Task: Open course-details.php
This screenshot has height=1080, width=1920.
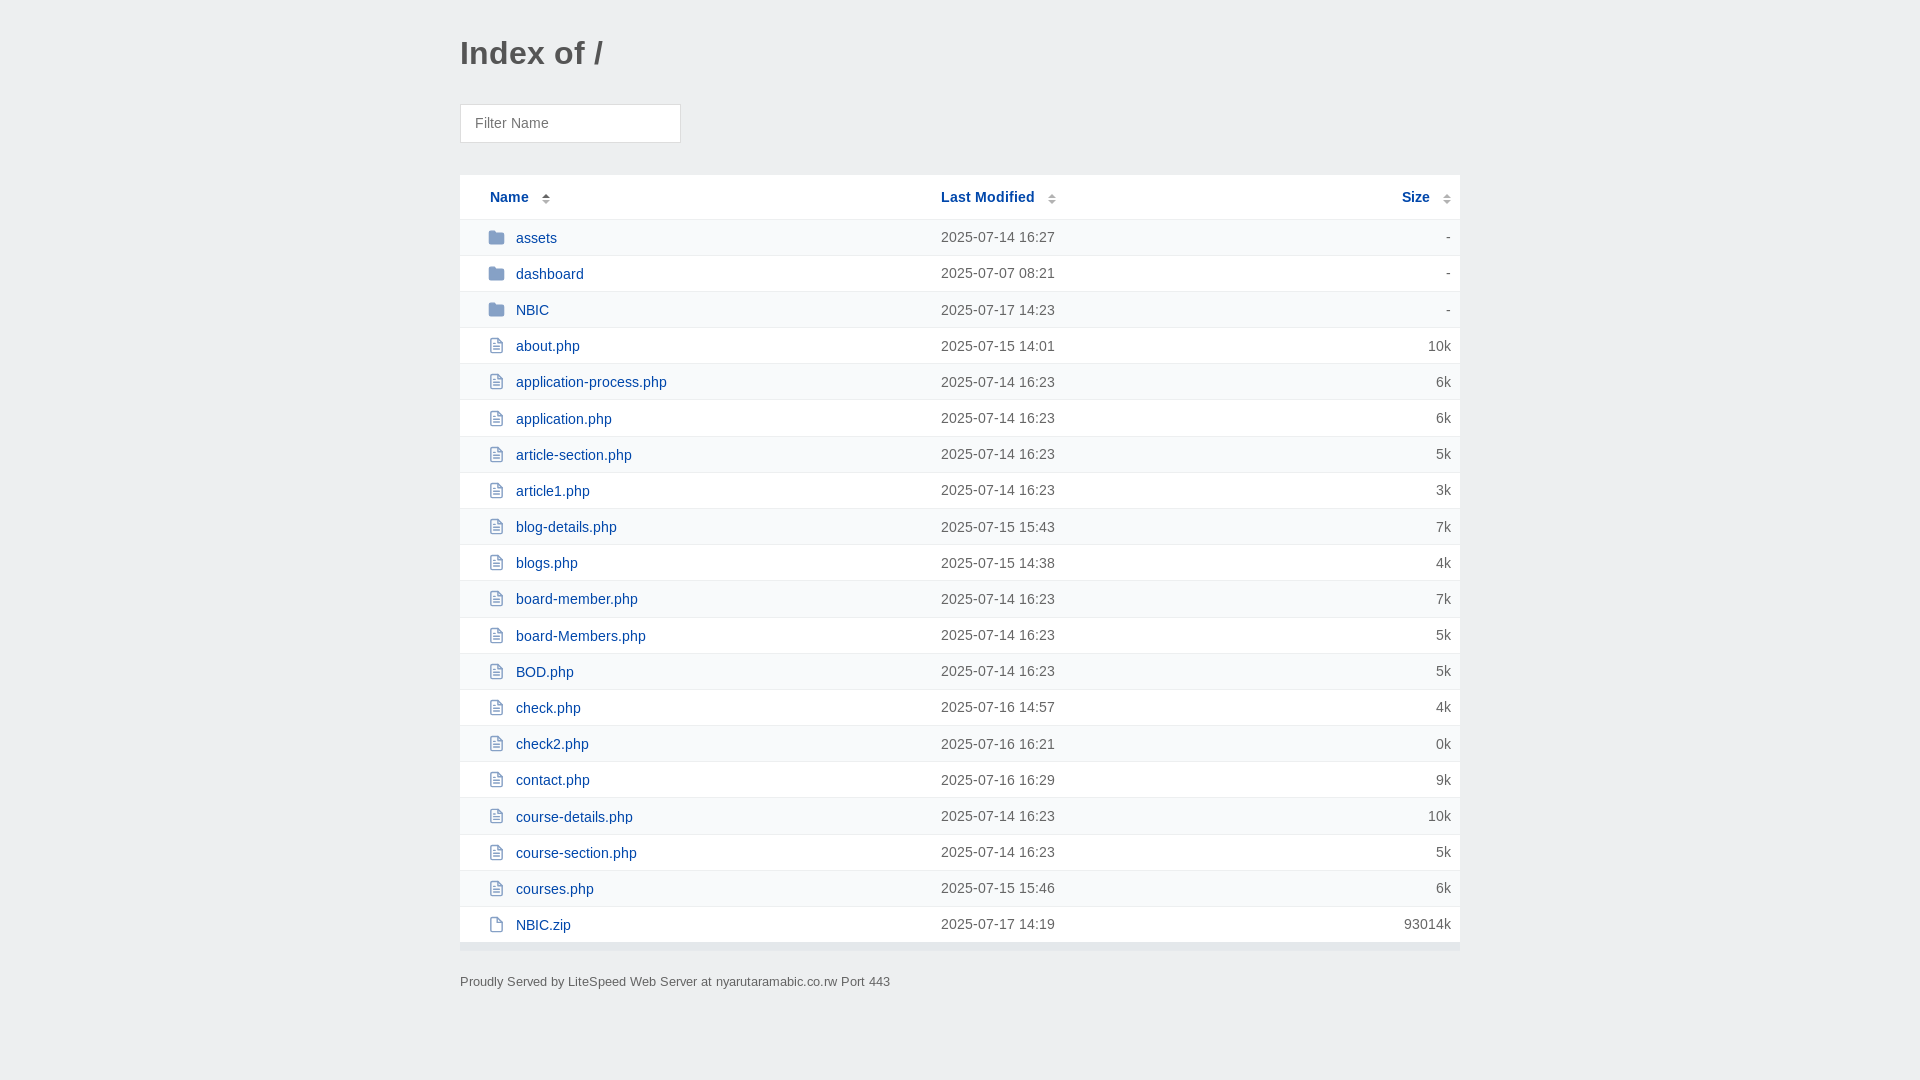Action: [x=574, y=817]
